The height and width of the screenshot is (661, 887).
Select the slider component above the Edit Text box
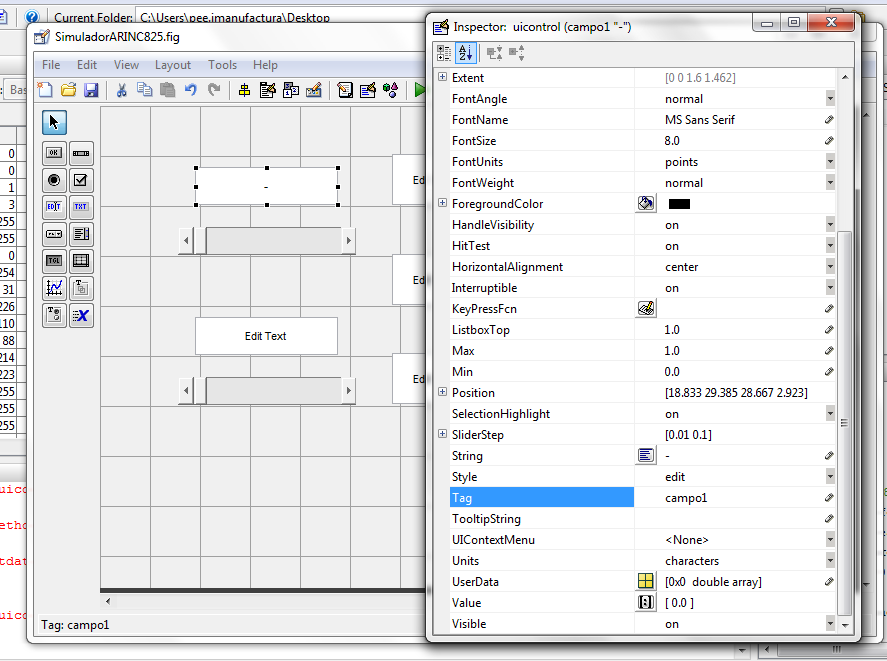267,241
